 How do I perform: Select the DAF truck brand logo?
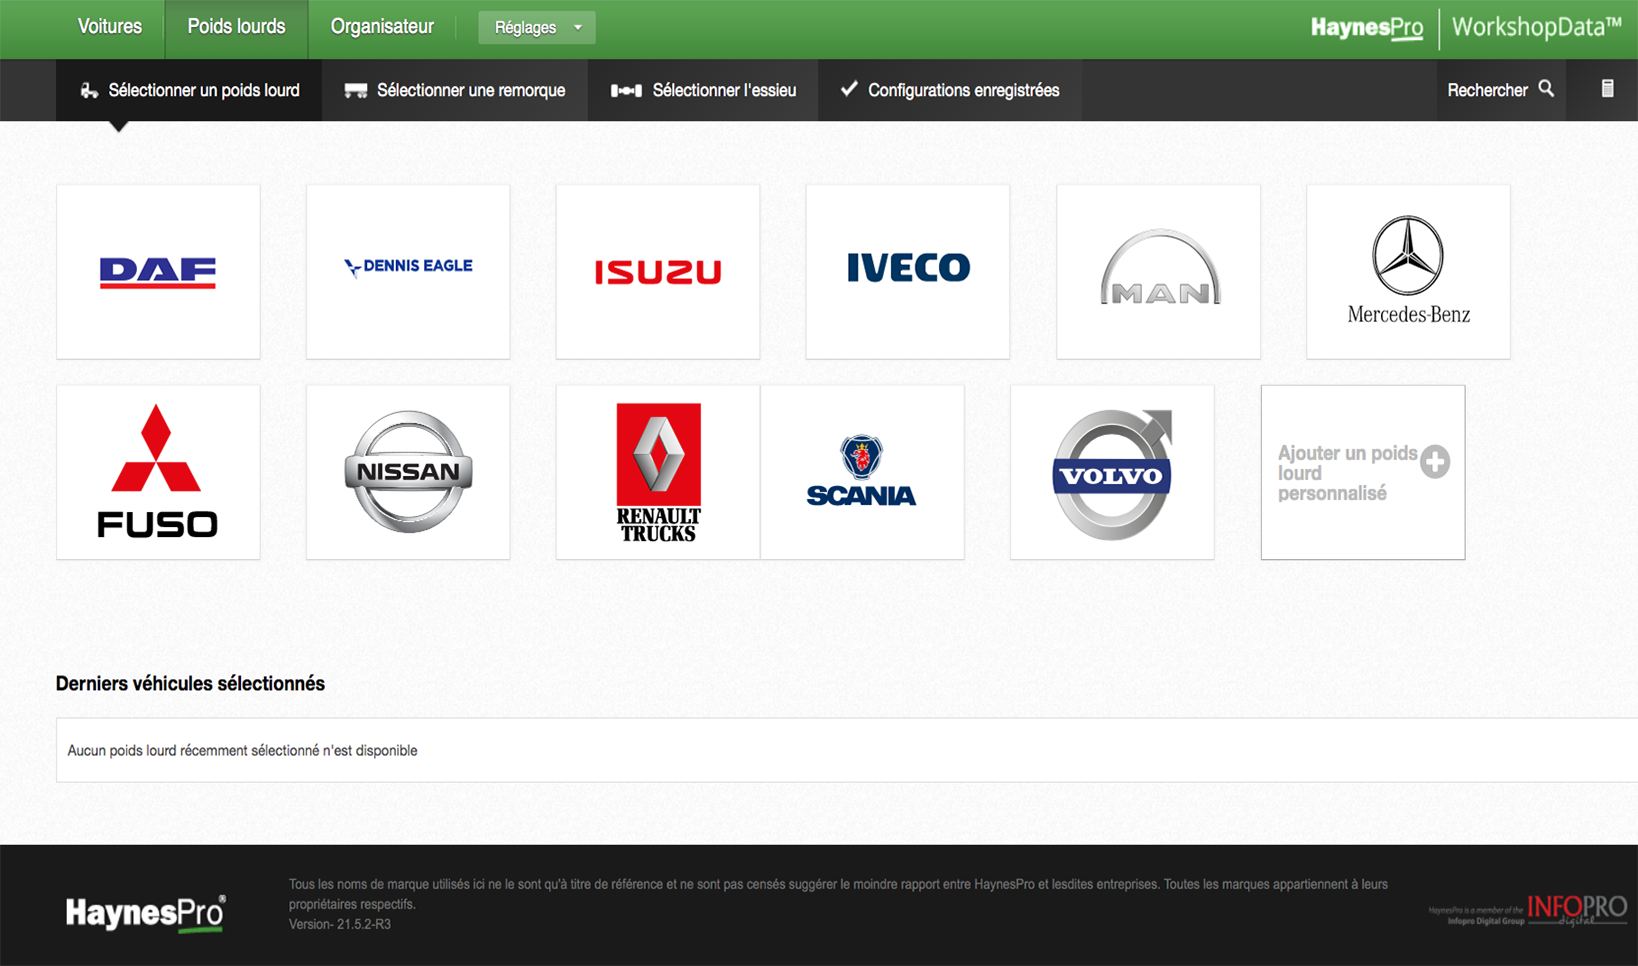coord(158,271)
